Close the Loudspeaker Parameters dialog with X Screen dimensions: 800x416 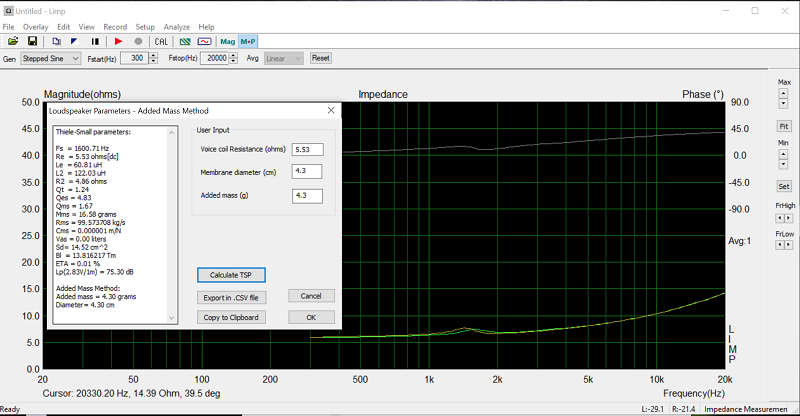(331, 110)
